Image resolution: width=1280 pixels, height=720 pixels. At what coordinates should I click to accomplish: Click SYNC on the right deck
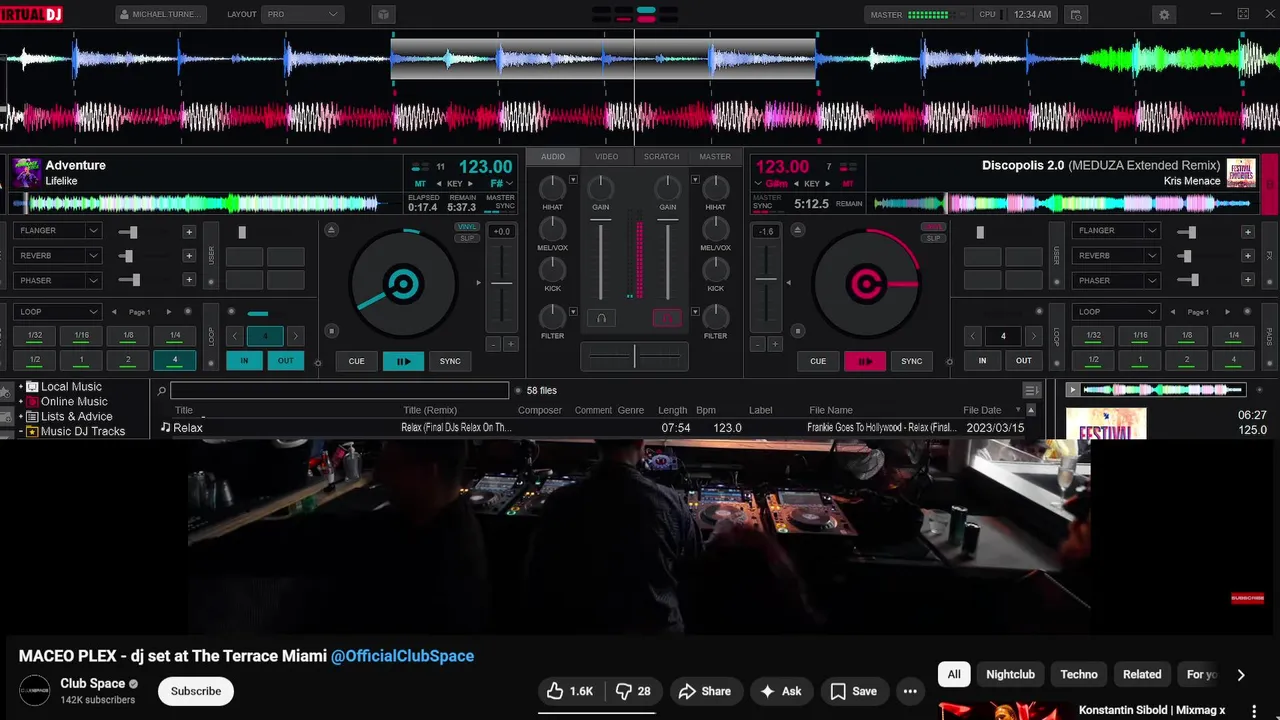912,361
